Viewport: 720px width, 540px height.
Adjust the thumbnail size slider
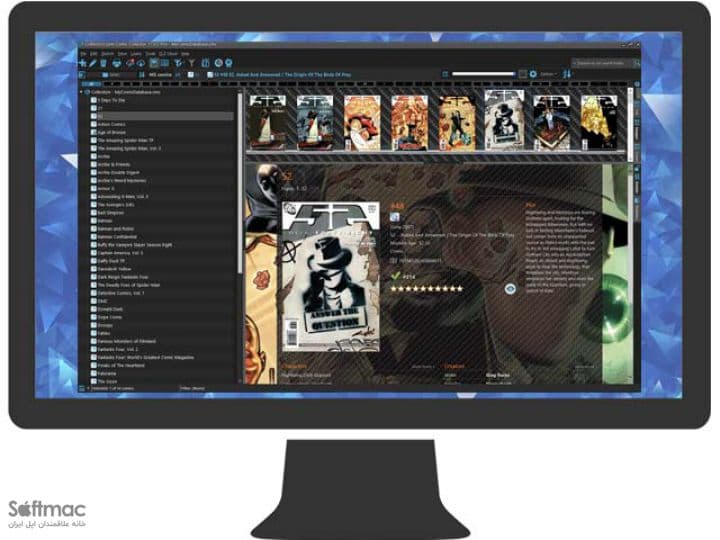(x=483, y=74)
